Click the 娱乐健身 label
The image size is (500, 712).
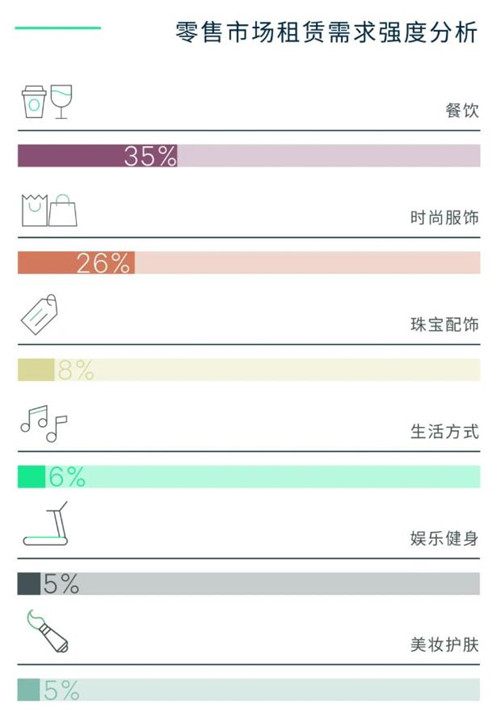tap(445, 539)
